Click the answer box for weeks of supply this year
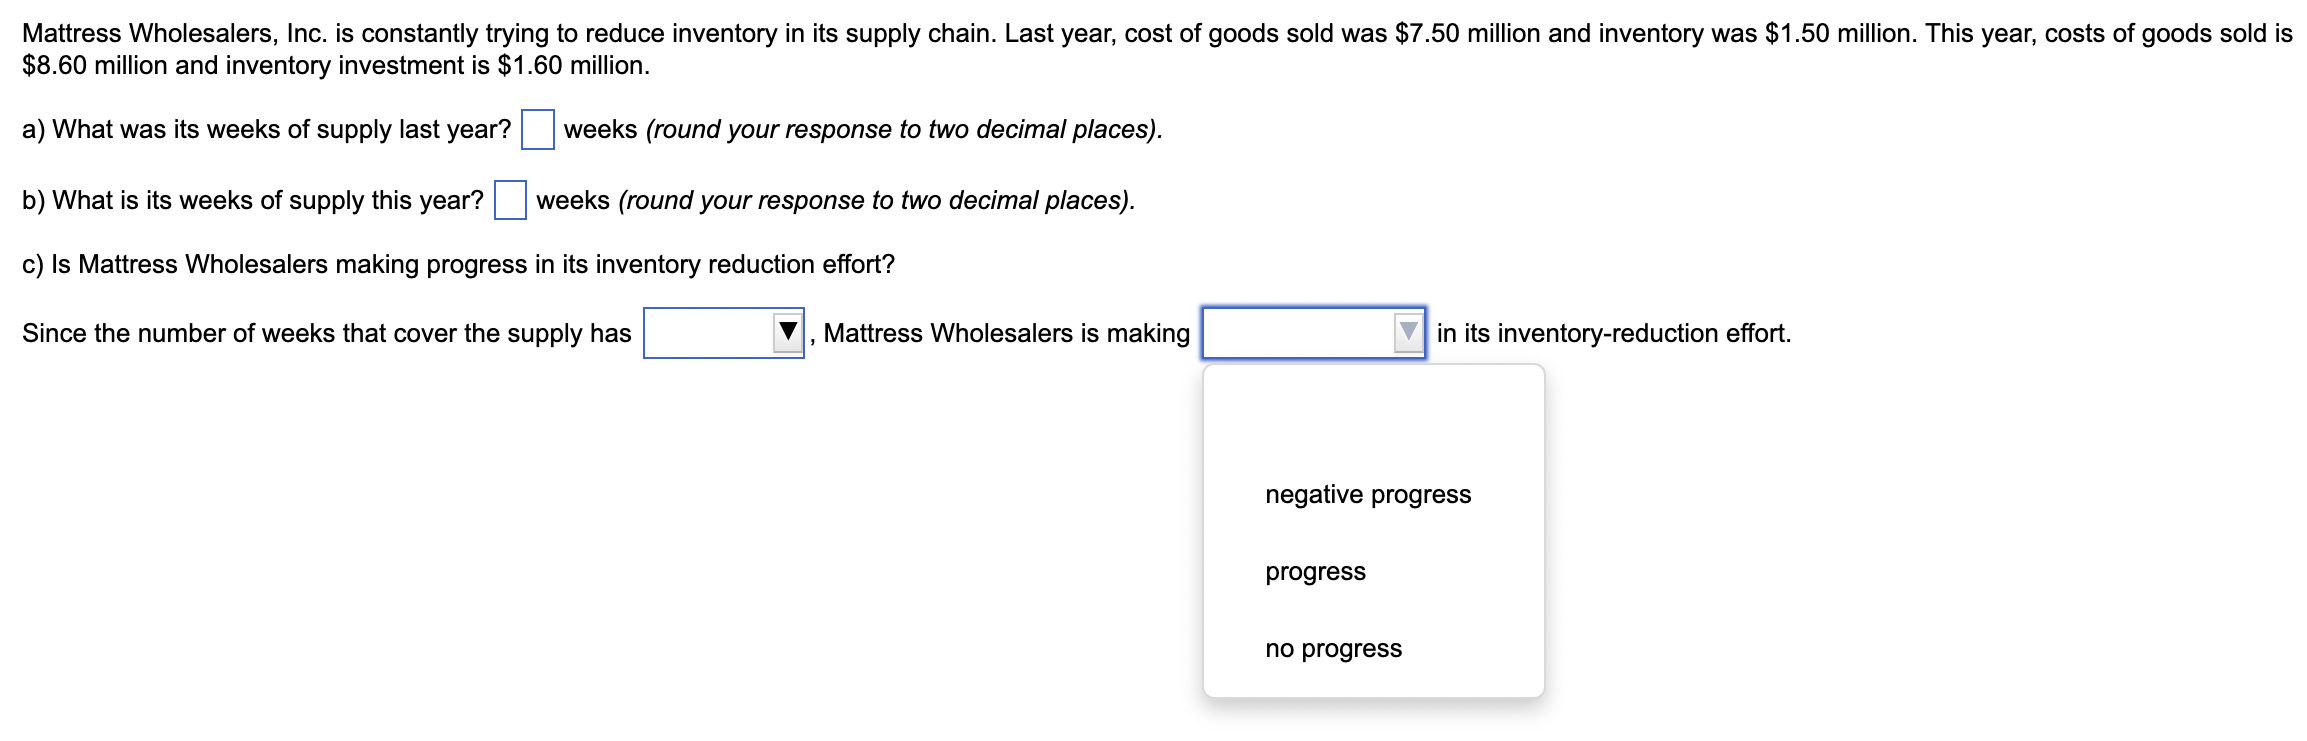Viewport: 2307px width, 741px height. 511,200
